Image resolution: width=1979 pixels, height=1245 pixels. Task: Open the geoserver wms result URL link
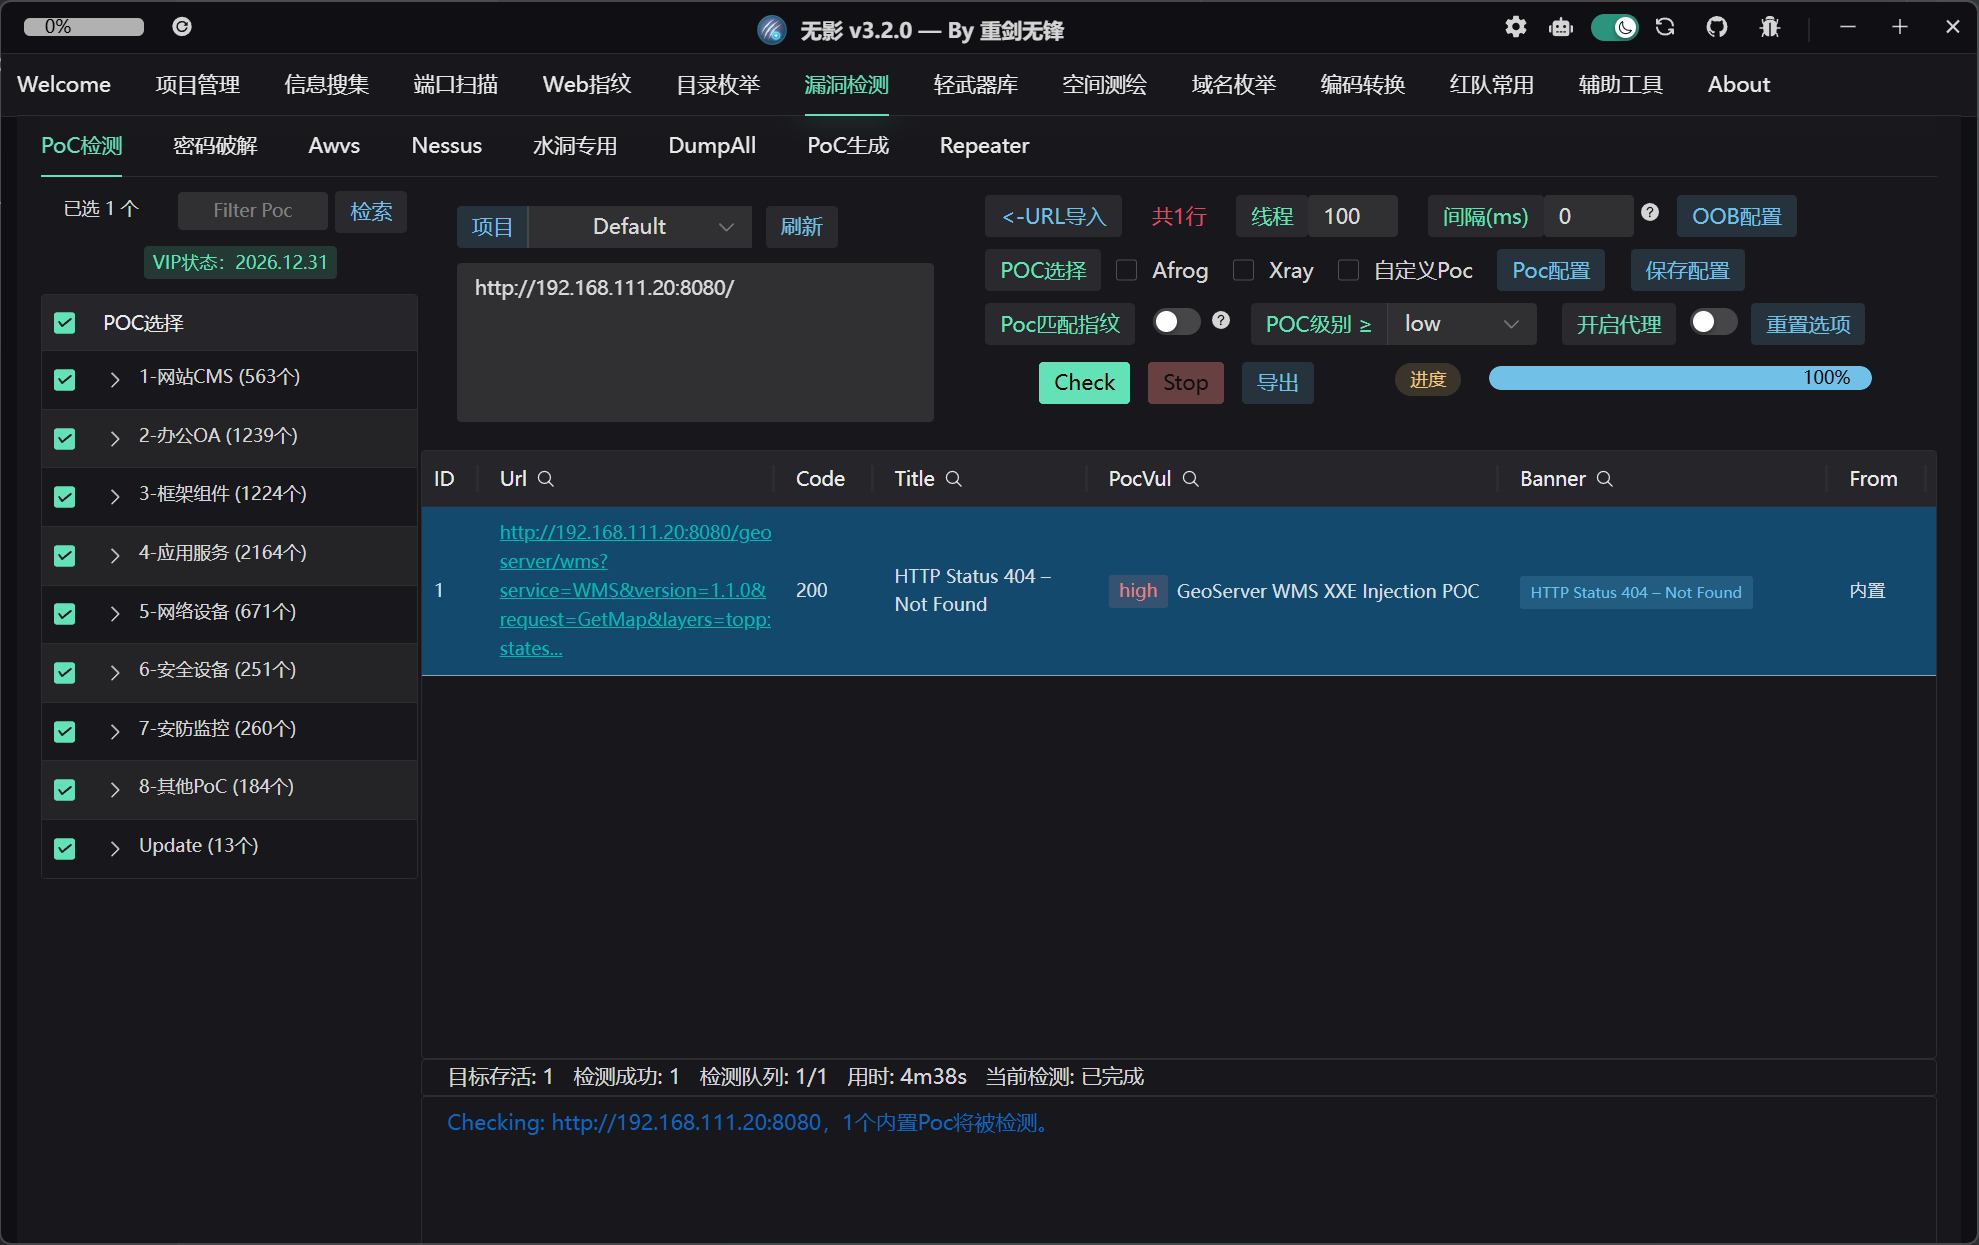coord(635,590)
